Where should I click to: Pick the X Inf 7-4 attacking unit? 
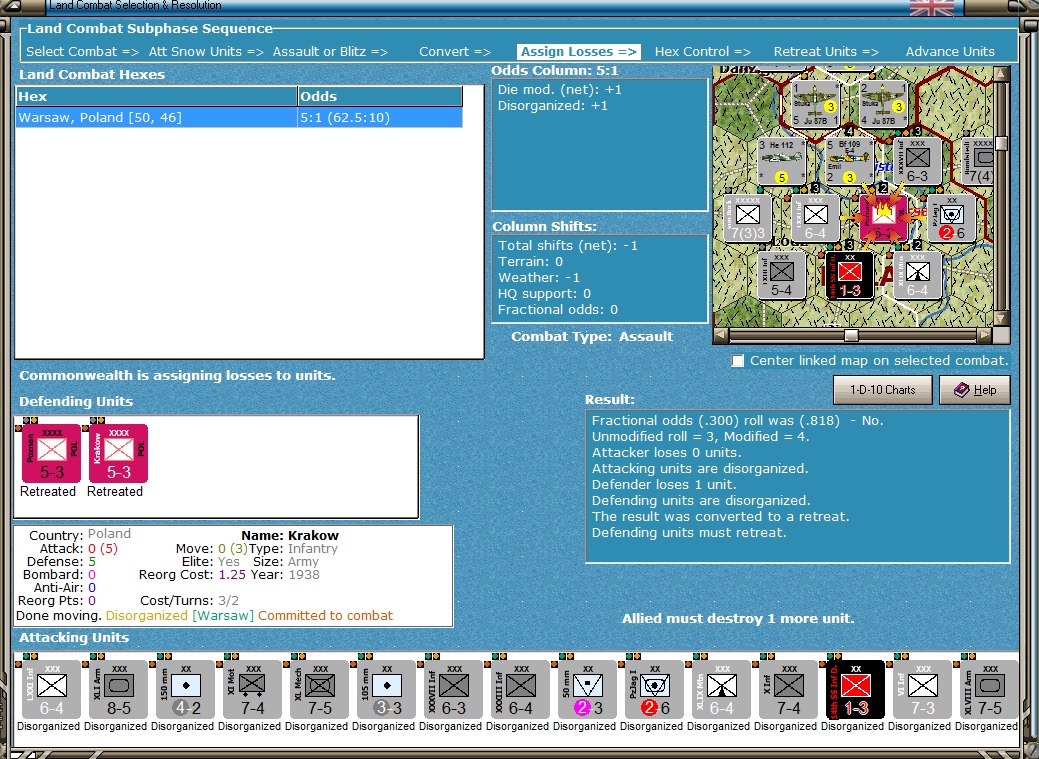click(x=789, y=689)
